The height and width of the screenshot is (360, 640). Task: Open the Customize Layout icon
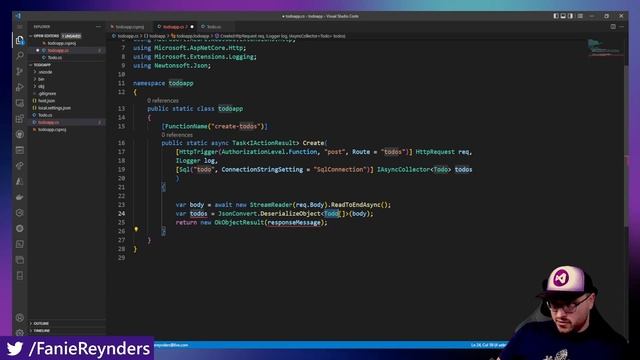coord(580,16)
